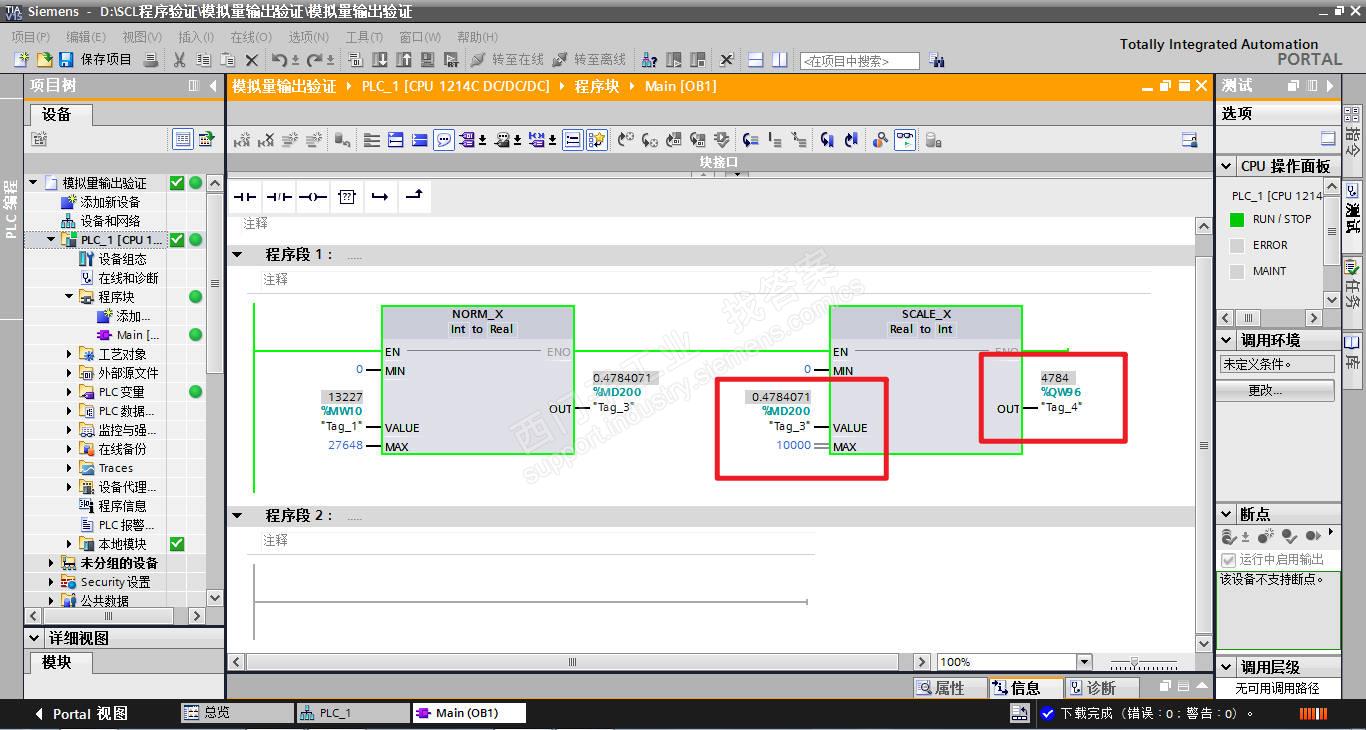Click the 更改... button

pyautogui.click(x=1277, y=390)
